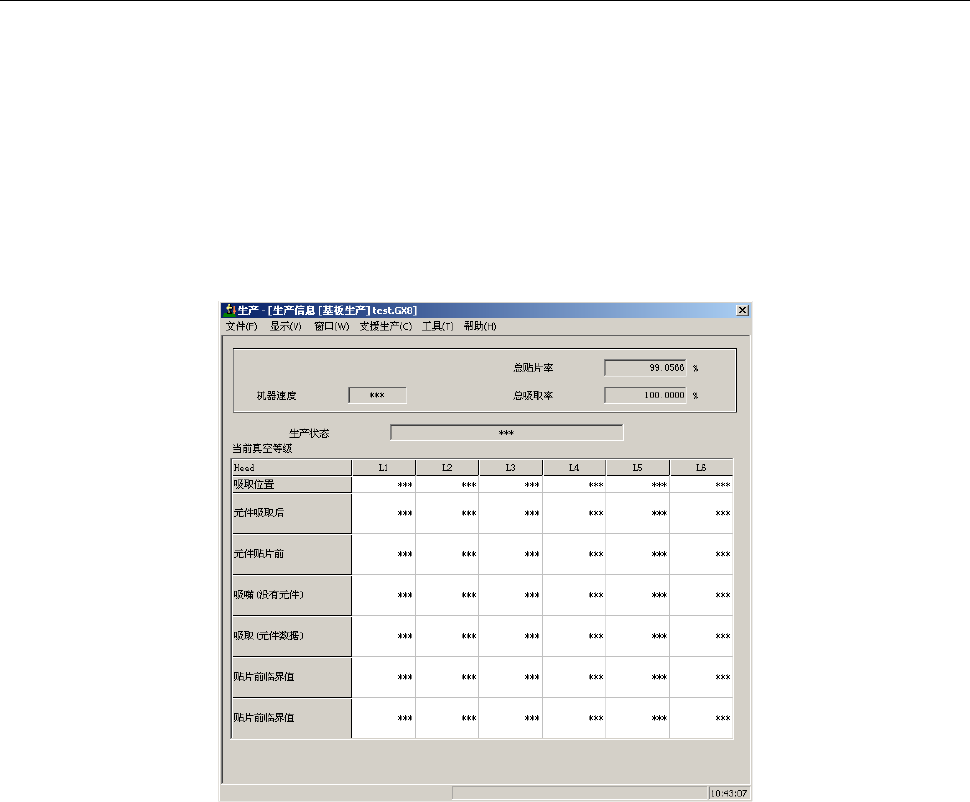
Task: Click the 当前真空等级 label
Action: 262,448
